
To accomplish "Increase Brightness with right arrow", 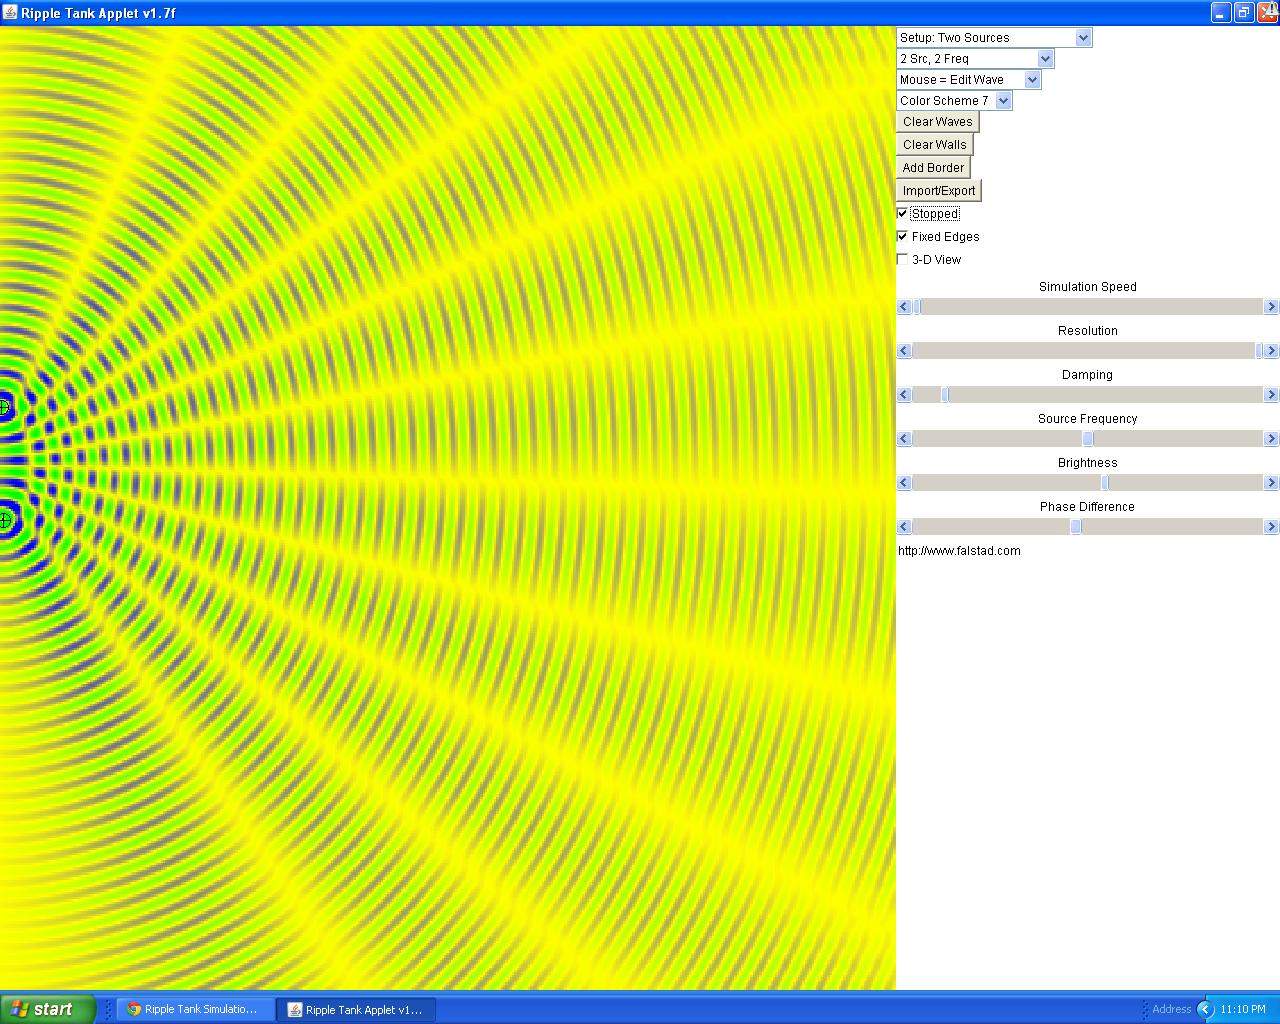I will [x=1272, y=483].
